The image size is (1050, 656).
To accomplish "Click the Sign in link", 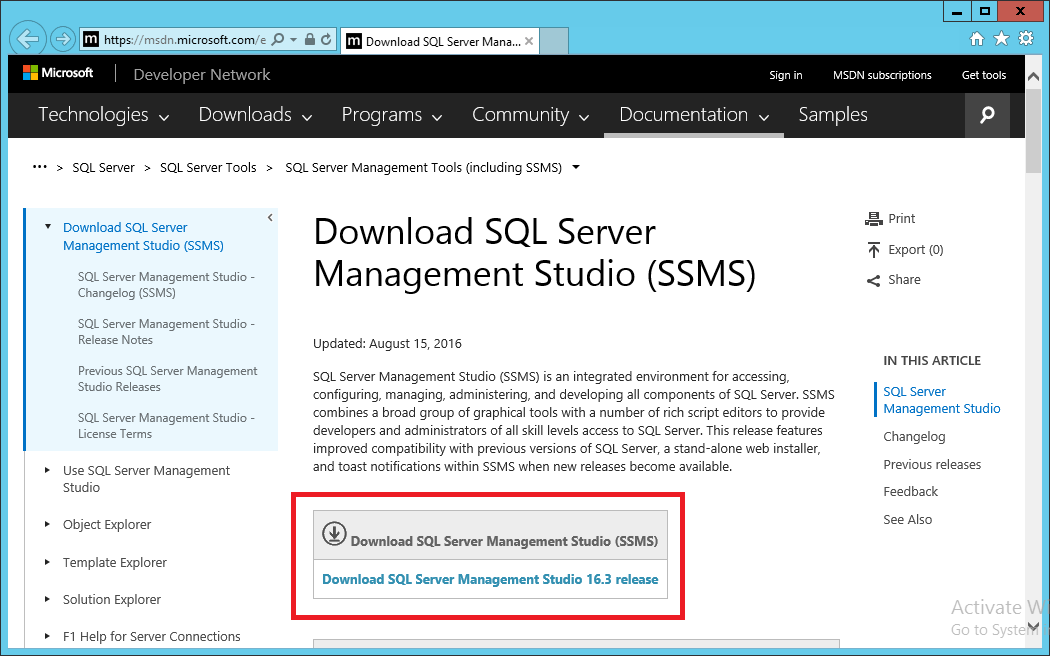I will pos(785,75).
